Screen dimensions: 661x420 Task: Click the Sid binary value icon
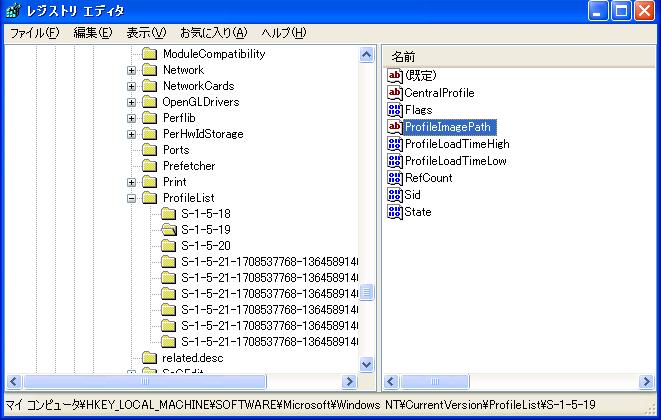point(395,195)
